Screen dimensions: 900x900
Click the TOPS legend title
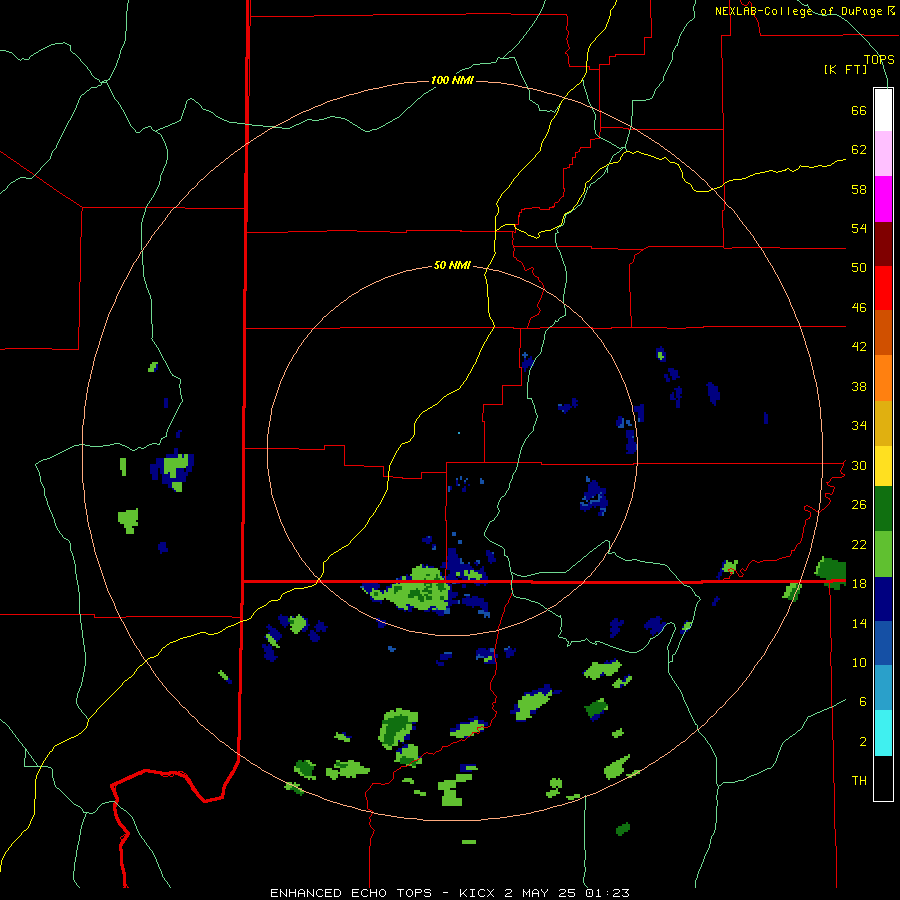tap(879, 59)
